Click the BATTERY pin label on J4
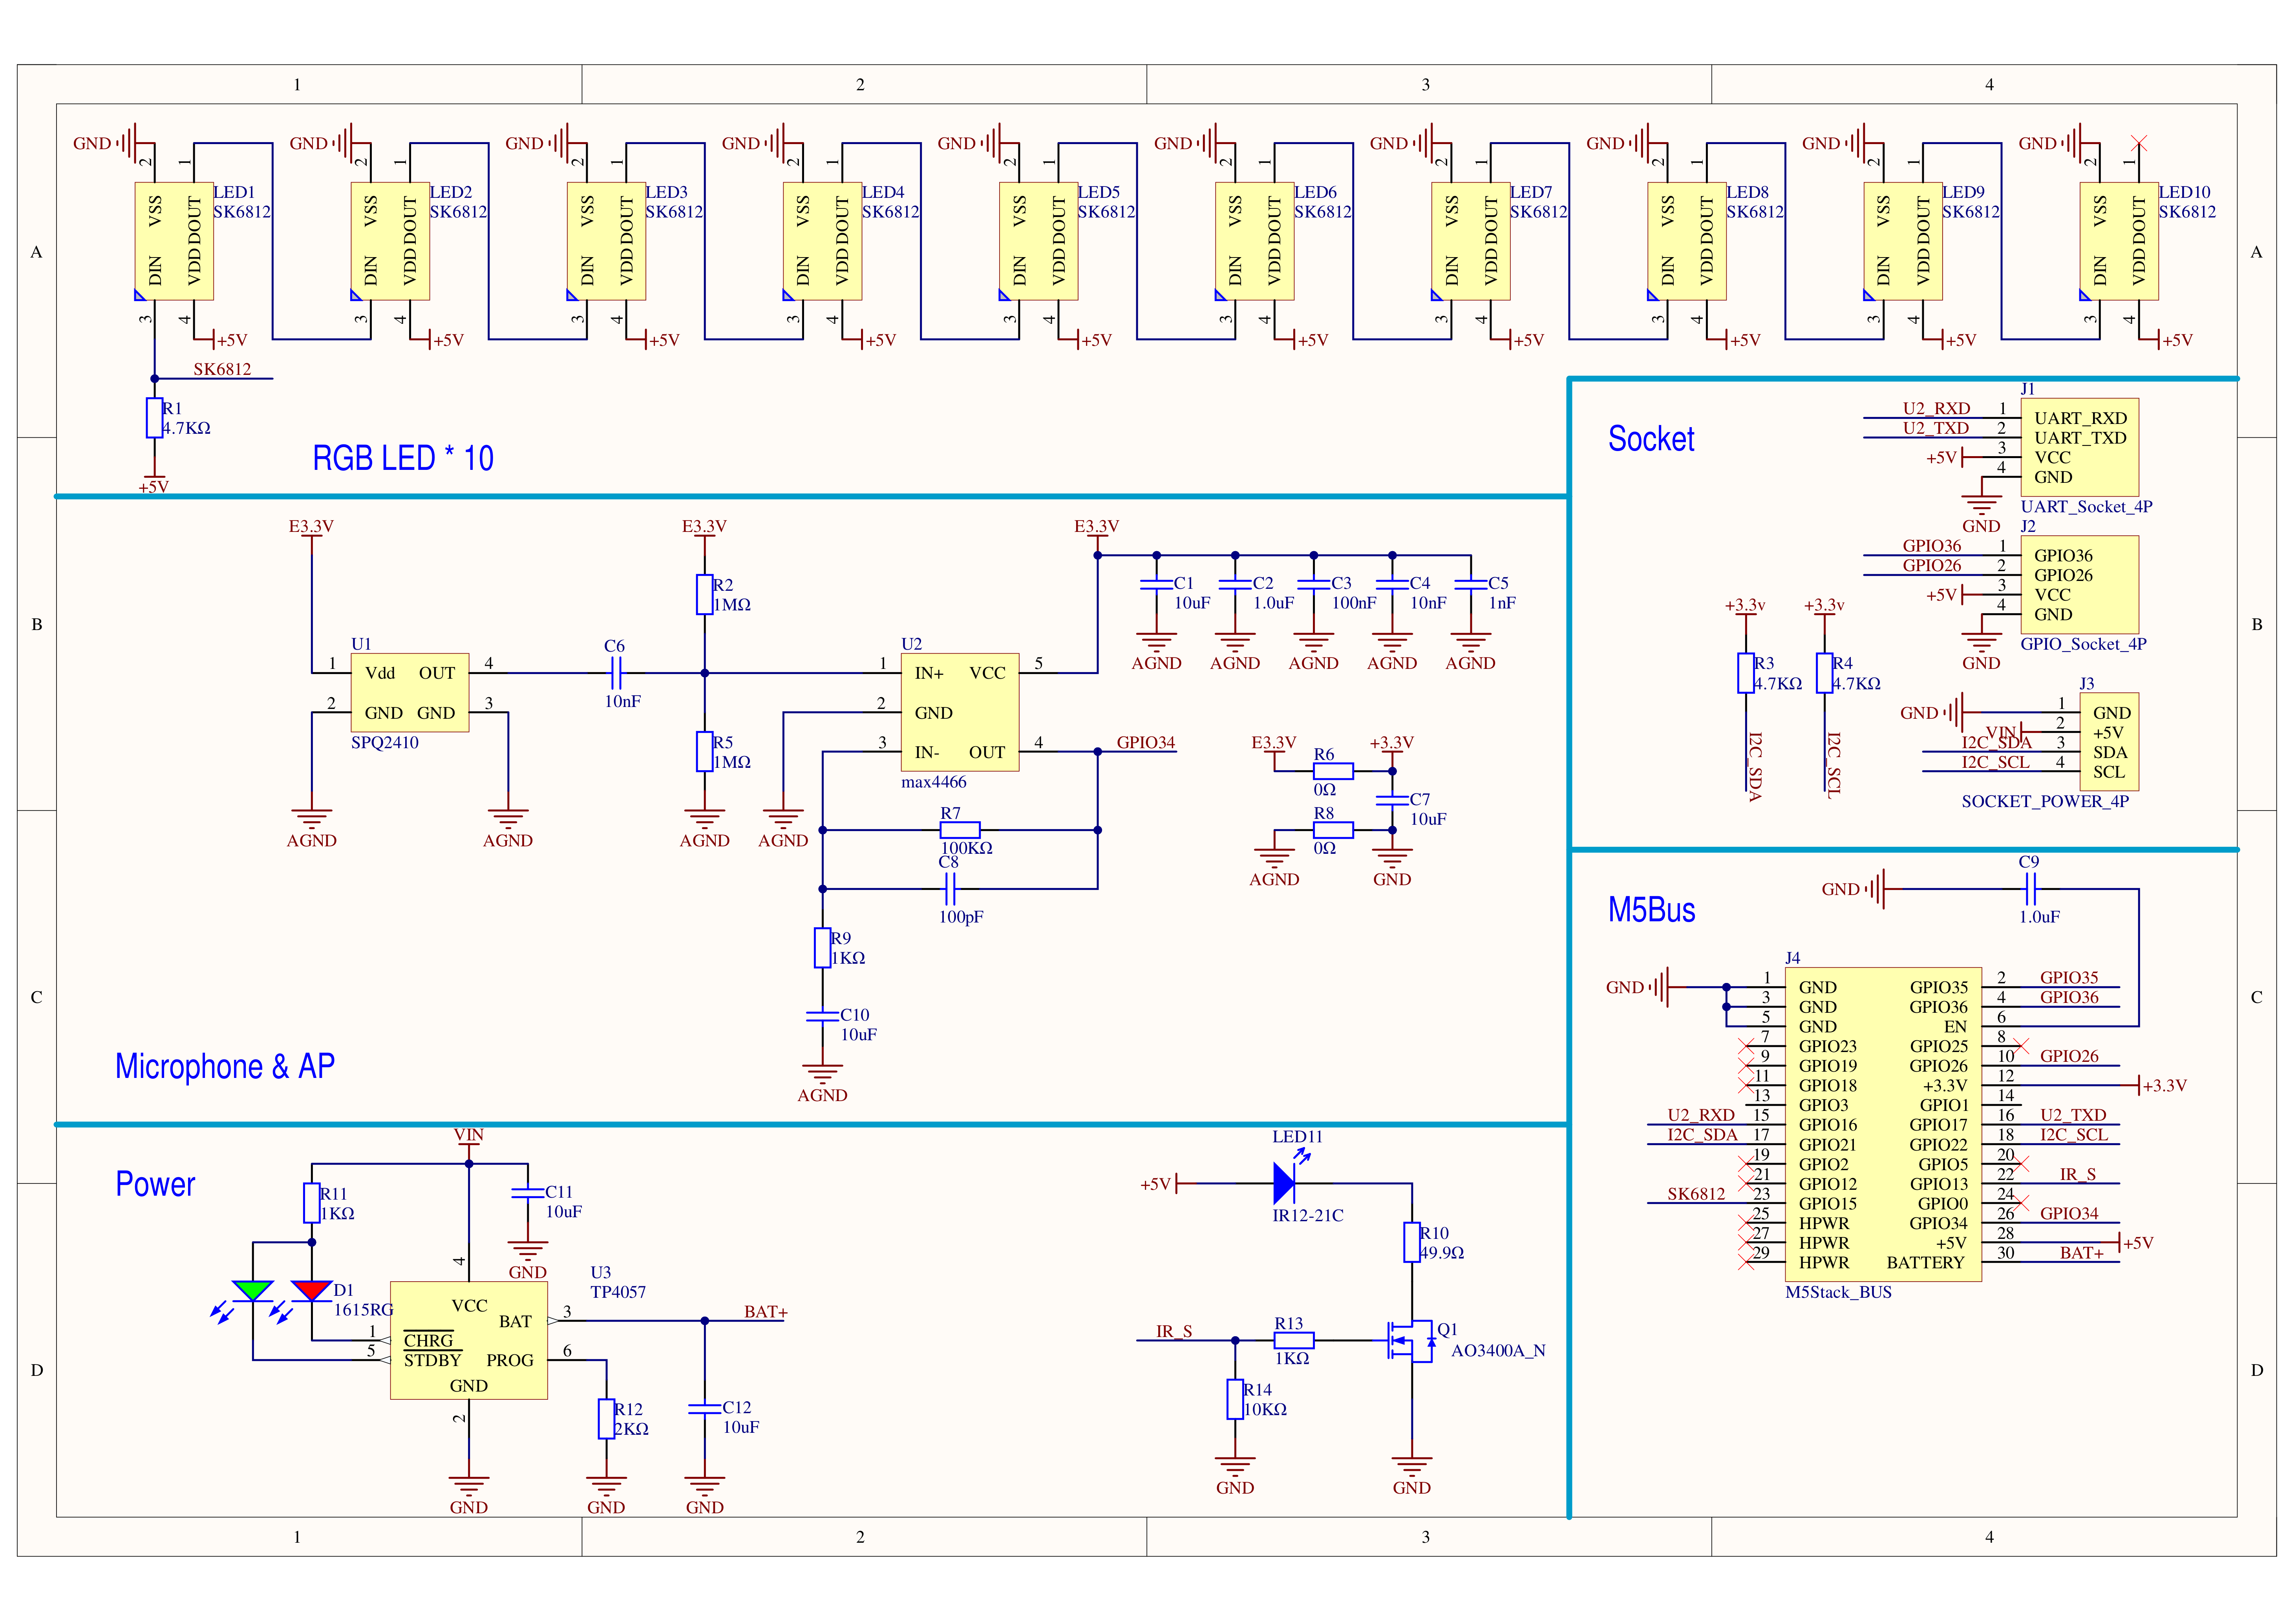 tap(1926, 1262)
